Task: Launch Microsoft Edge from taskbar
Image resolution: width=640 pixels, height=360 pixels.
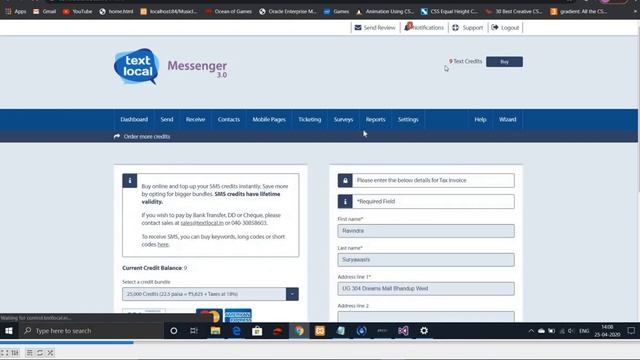Action: pyautogui.click(x=236, y=331)
